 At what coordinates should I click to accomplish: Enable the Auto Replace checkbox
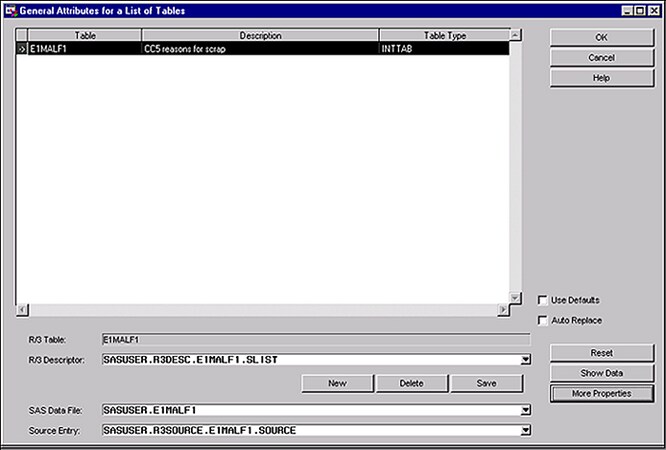click(542, 320)
